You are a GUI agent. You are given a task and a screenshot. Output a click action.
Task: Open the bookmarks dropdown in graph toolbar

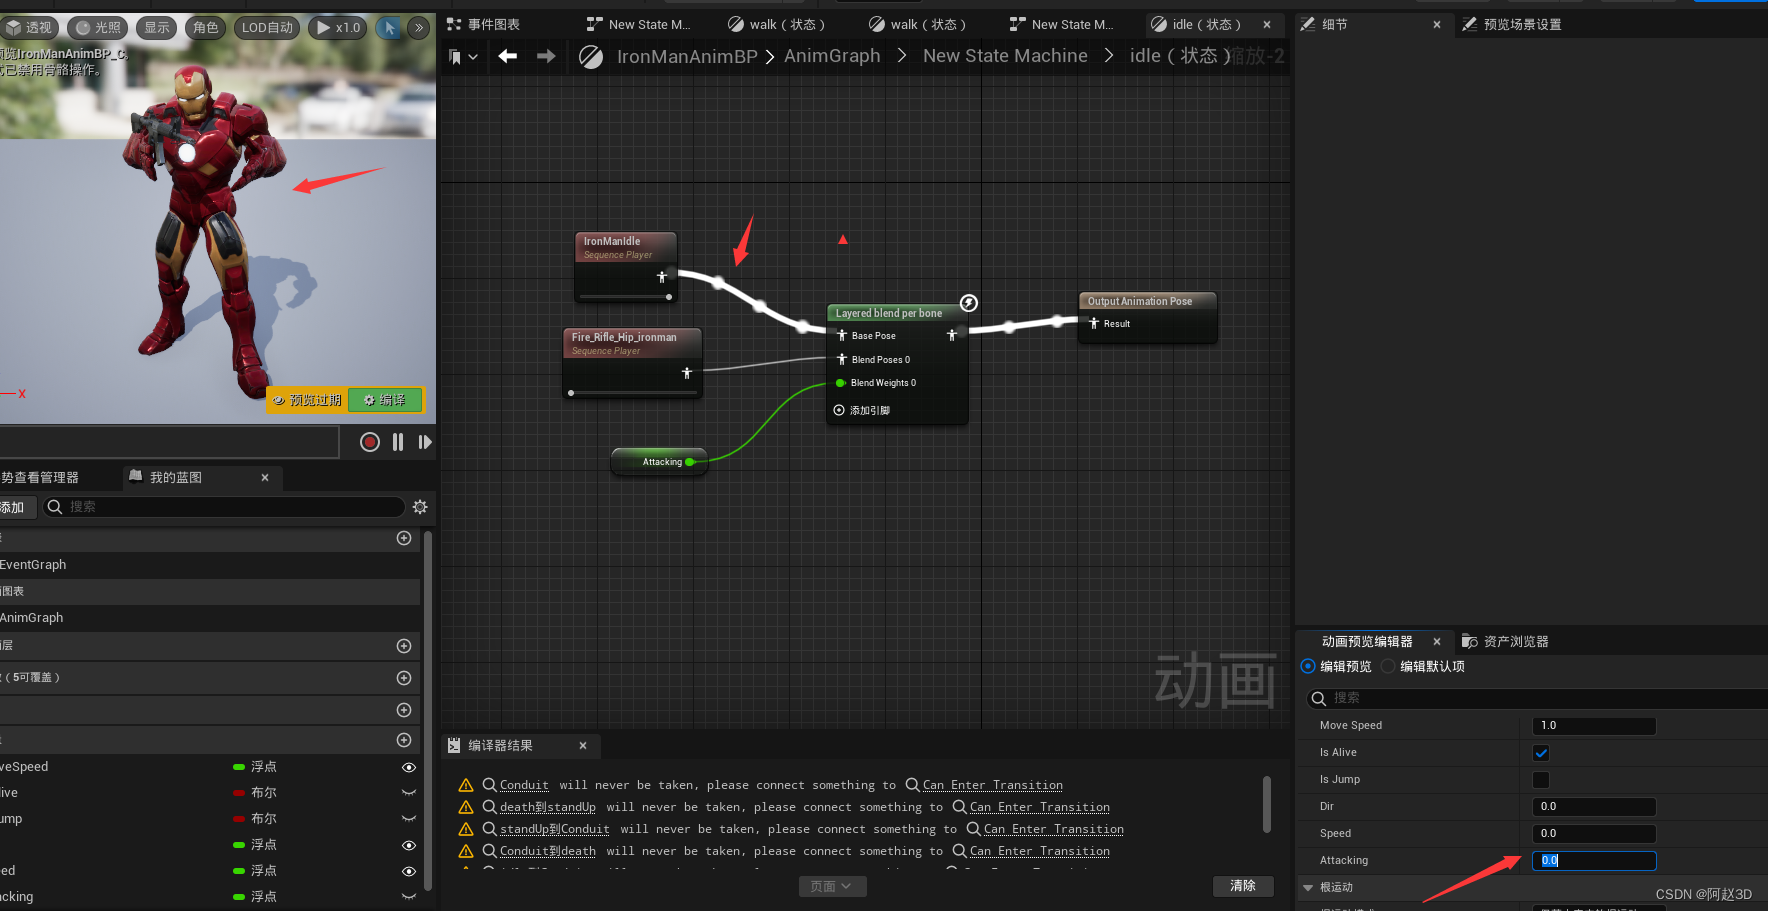[x=463, y=57]
